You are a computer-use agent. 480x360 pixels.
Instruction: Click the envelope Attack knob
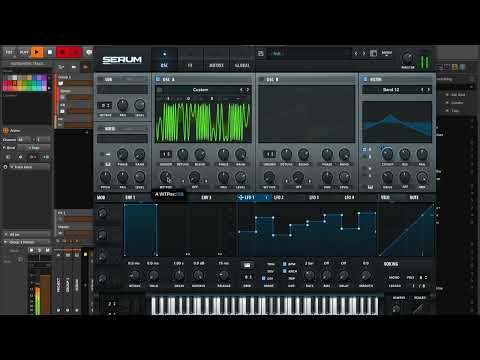[x=134, y=276]
